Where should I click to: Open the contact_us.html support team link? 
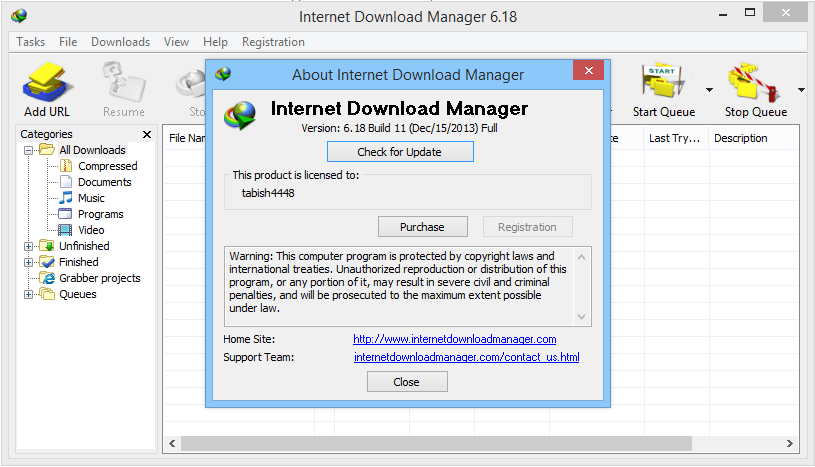pos(467,357)
